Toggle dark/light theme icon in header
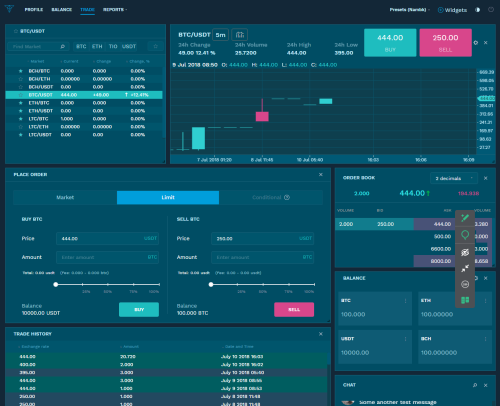Screen dimensions: 500x406 pyautogui.click(x=478, y=10)
